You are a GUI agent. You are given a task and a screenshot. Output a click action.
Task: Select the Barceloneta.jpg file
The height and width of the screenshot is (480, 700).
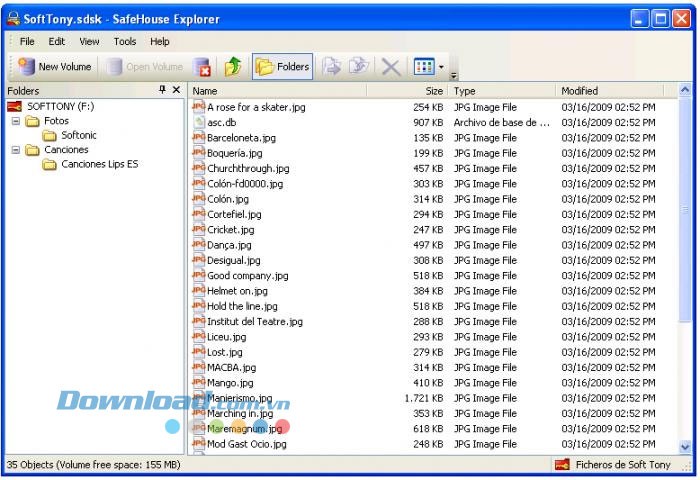click(x=241, y=138)
